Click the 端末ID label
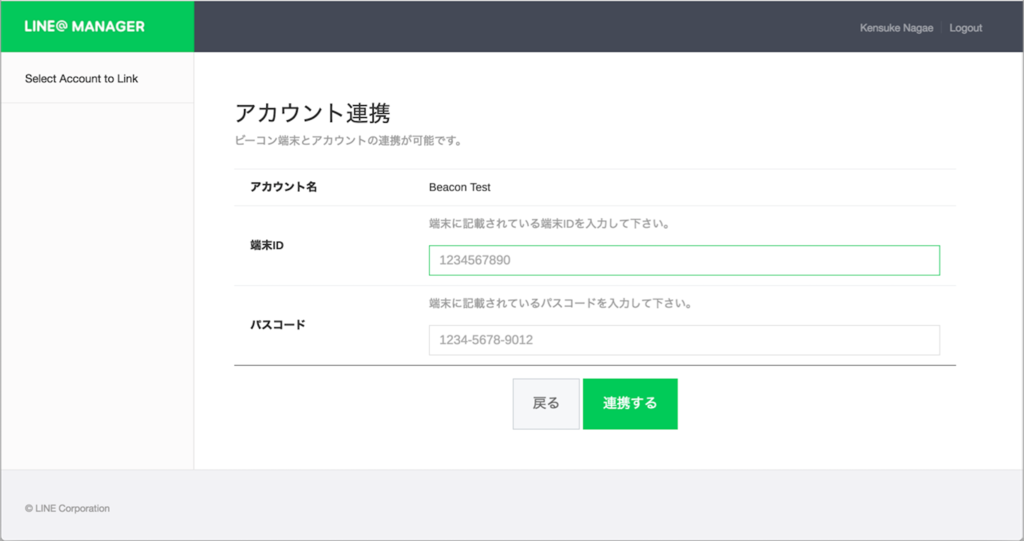Screen dimensions: 1024x541 266,245
